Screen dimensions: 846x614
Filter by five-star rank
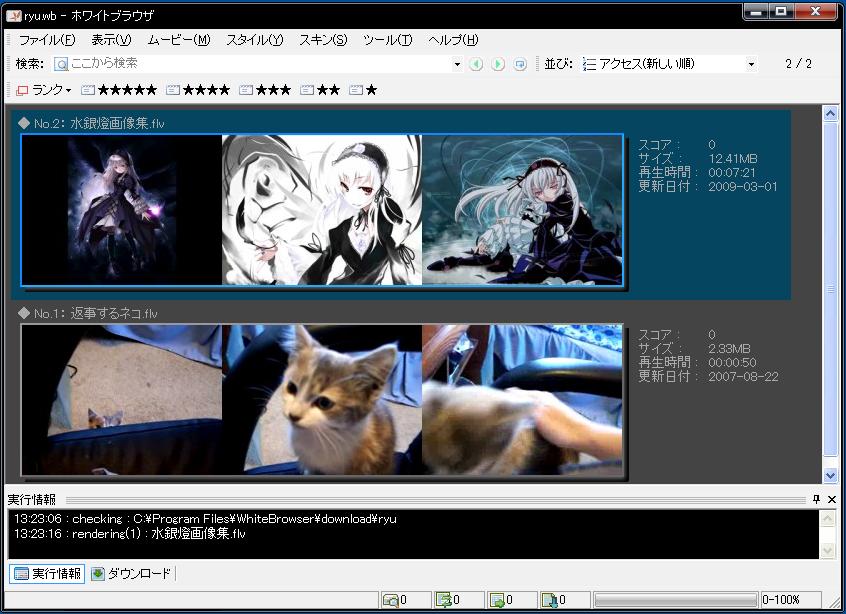(119, 90)
